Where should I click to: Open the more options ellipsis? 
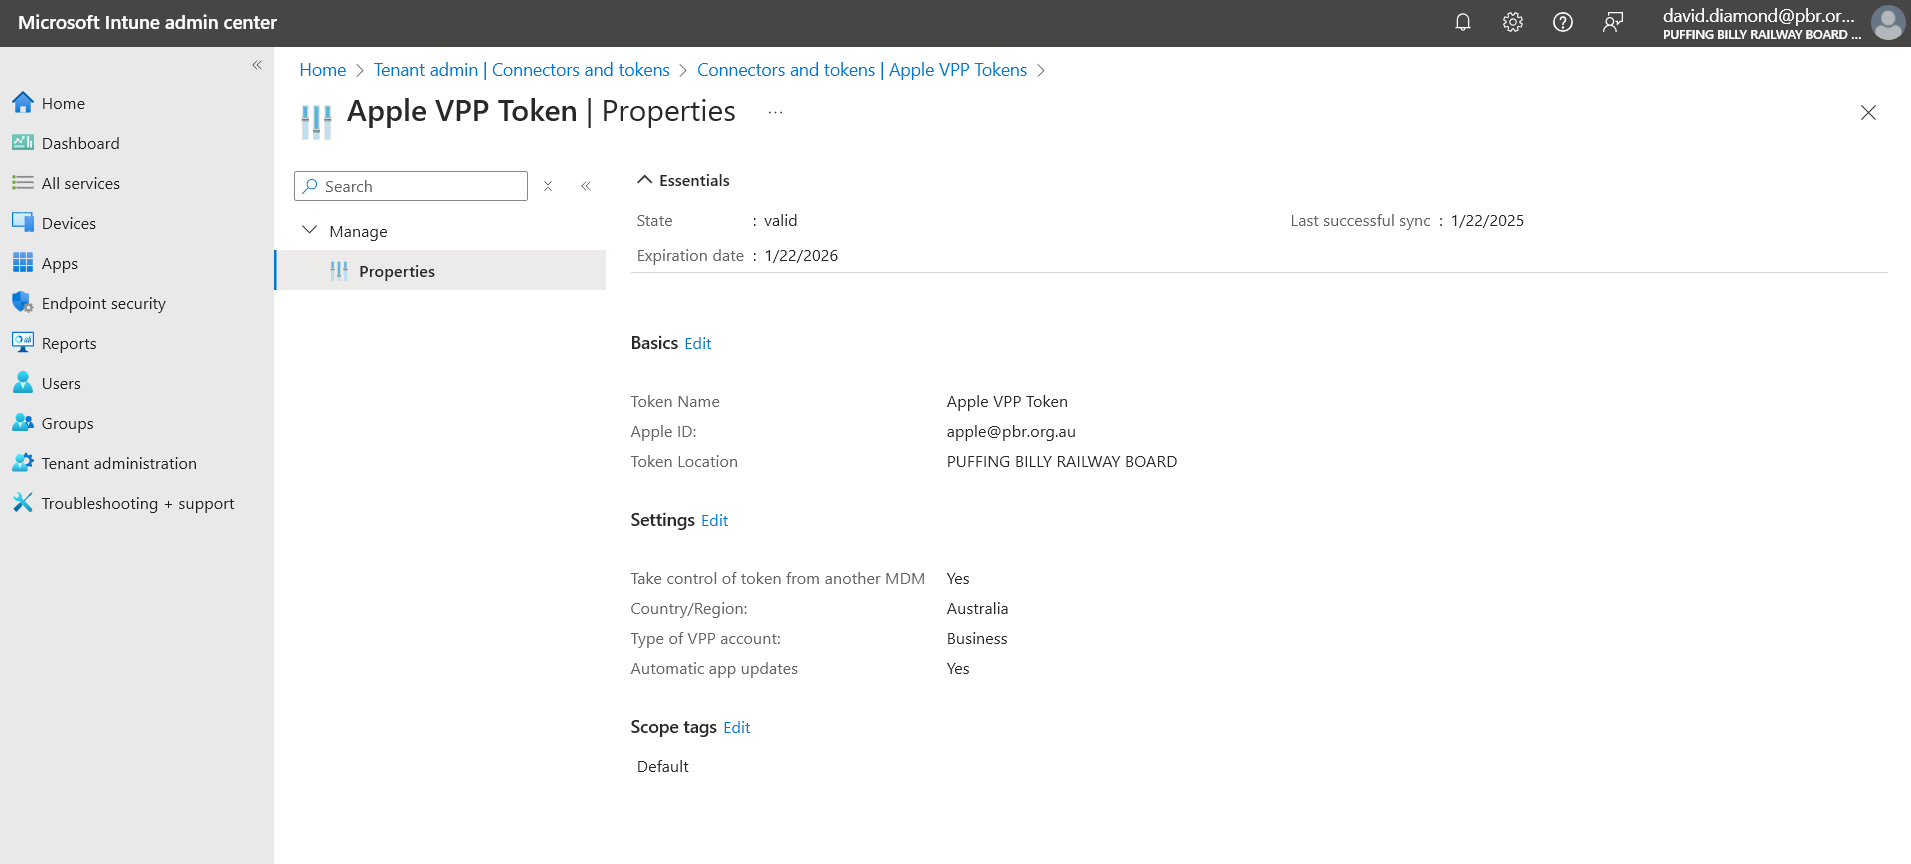(775, 112)
